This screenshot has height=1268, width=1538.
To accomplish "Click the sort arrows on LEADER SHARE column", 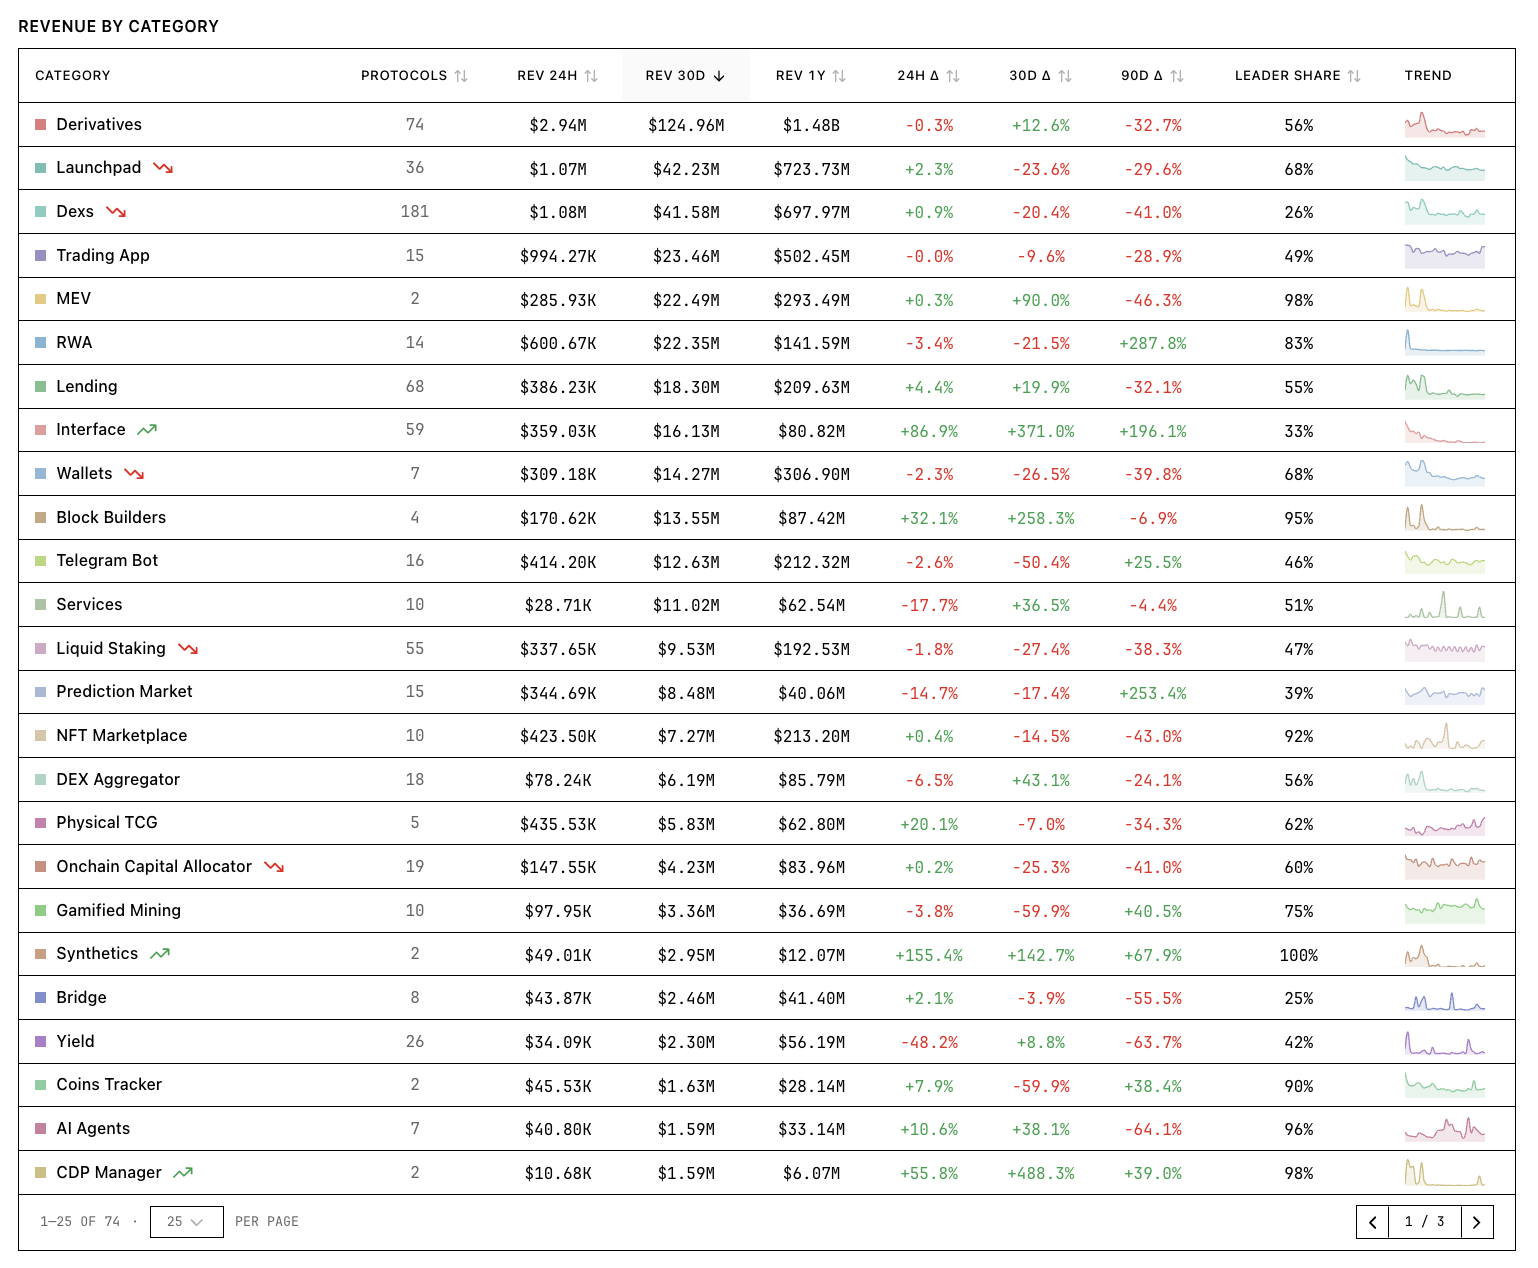I will pos(1356,75).
